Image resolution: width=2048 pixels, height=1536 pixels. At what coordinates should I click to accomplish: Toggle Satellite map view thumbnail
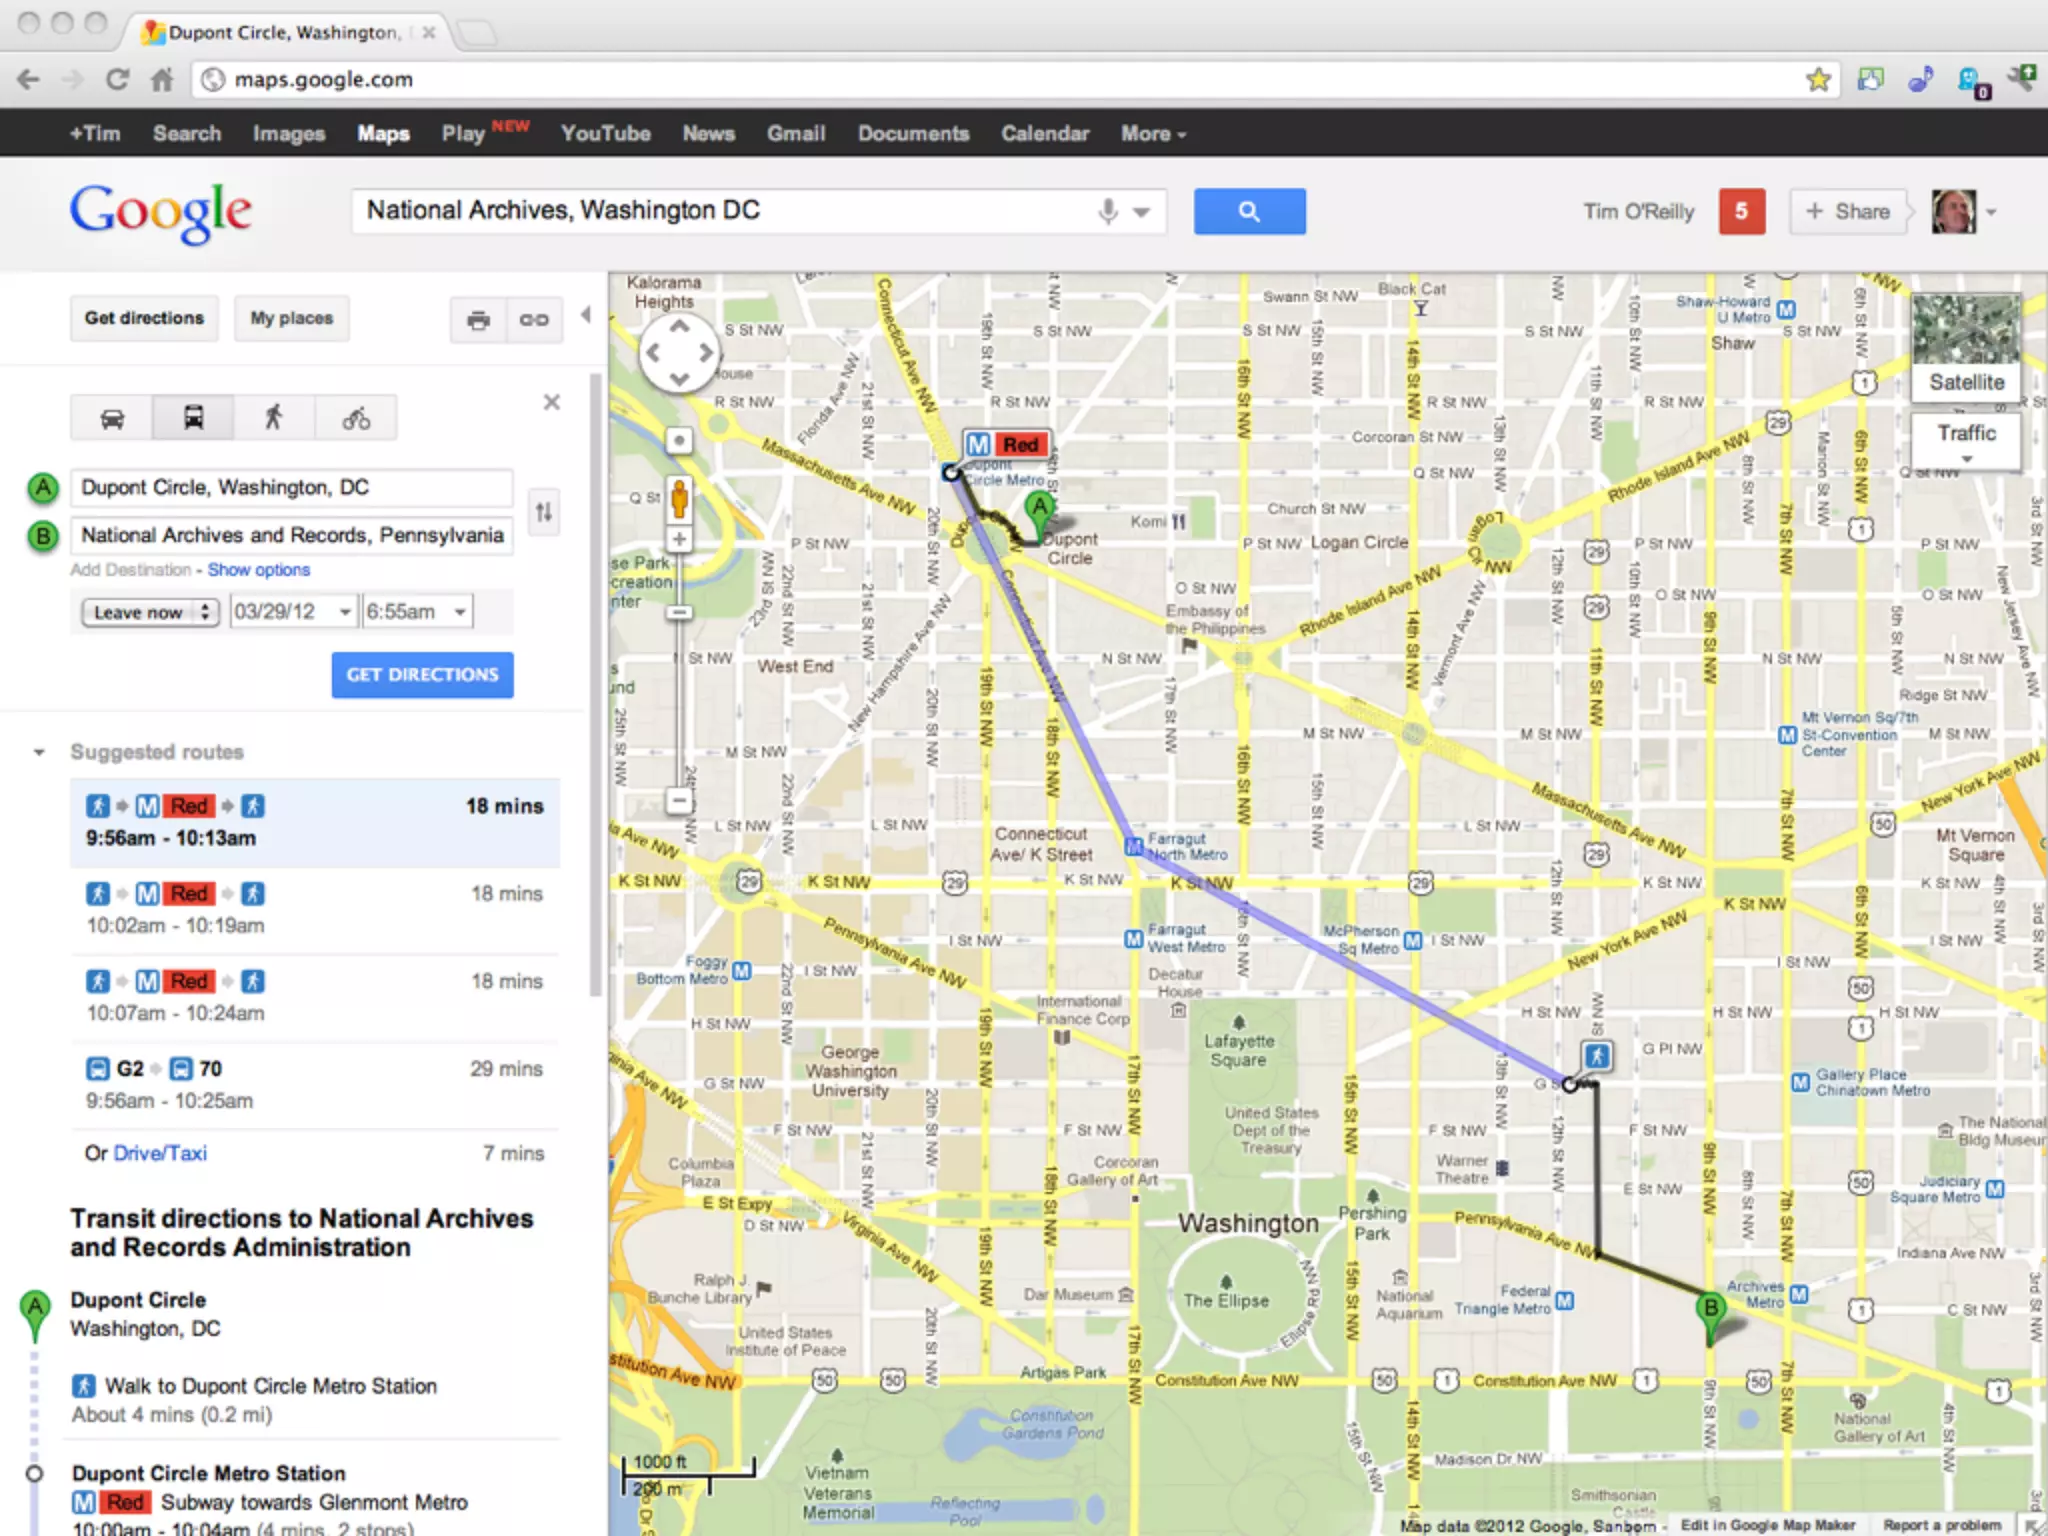(x=1966, y=346)
